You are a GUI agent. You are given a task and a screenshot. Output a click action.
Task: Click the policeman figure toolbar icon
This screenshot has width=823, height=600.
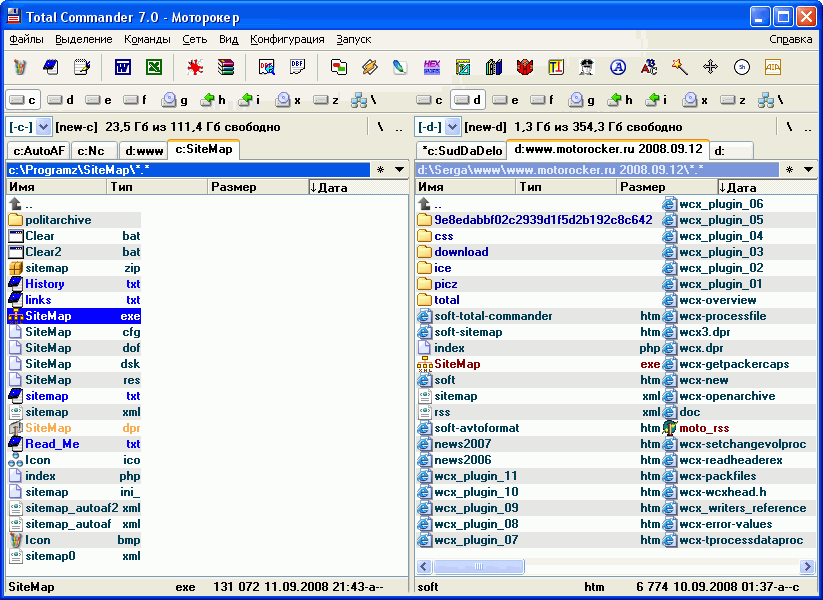[587, 67]
